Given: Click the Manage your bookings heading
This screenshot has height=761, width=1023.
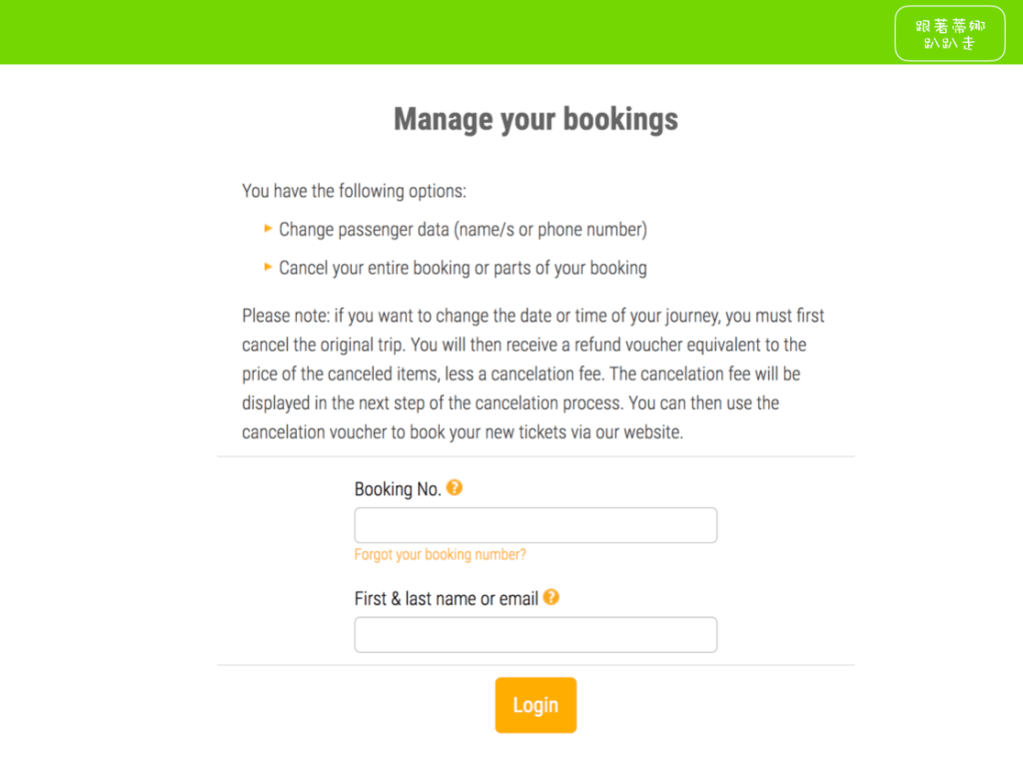Looking at the screenshot, I should [535, 119].
